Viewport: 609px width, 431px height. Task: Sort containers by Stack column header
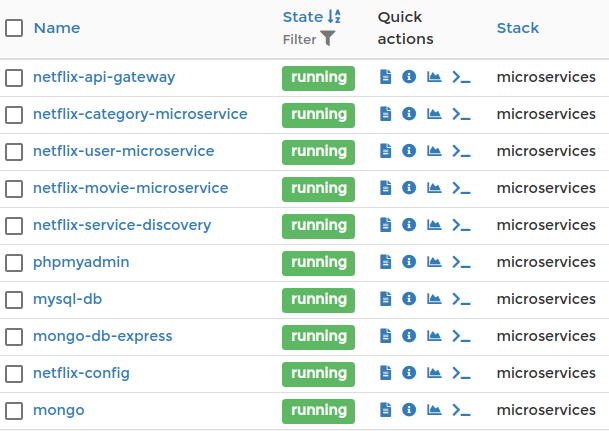(x=518, y=28)
